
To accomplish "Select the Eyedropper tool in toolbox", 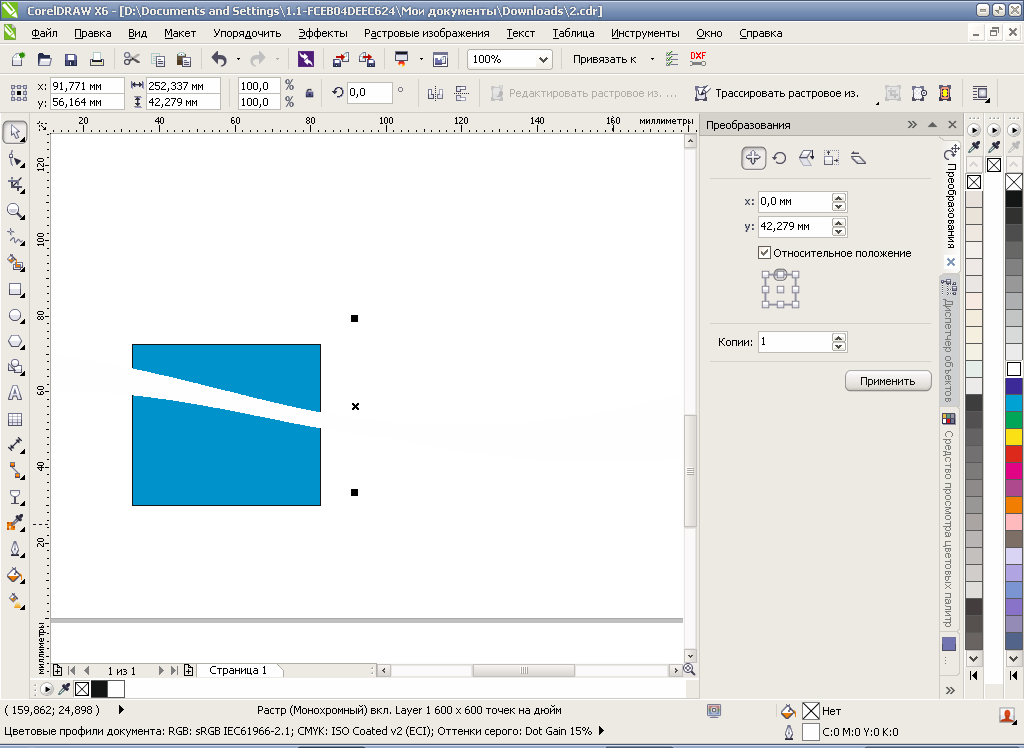I will 15,523.
